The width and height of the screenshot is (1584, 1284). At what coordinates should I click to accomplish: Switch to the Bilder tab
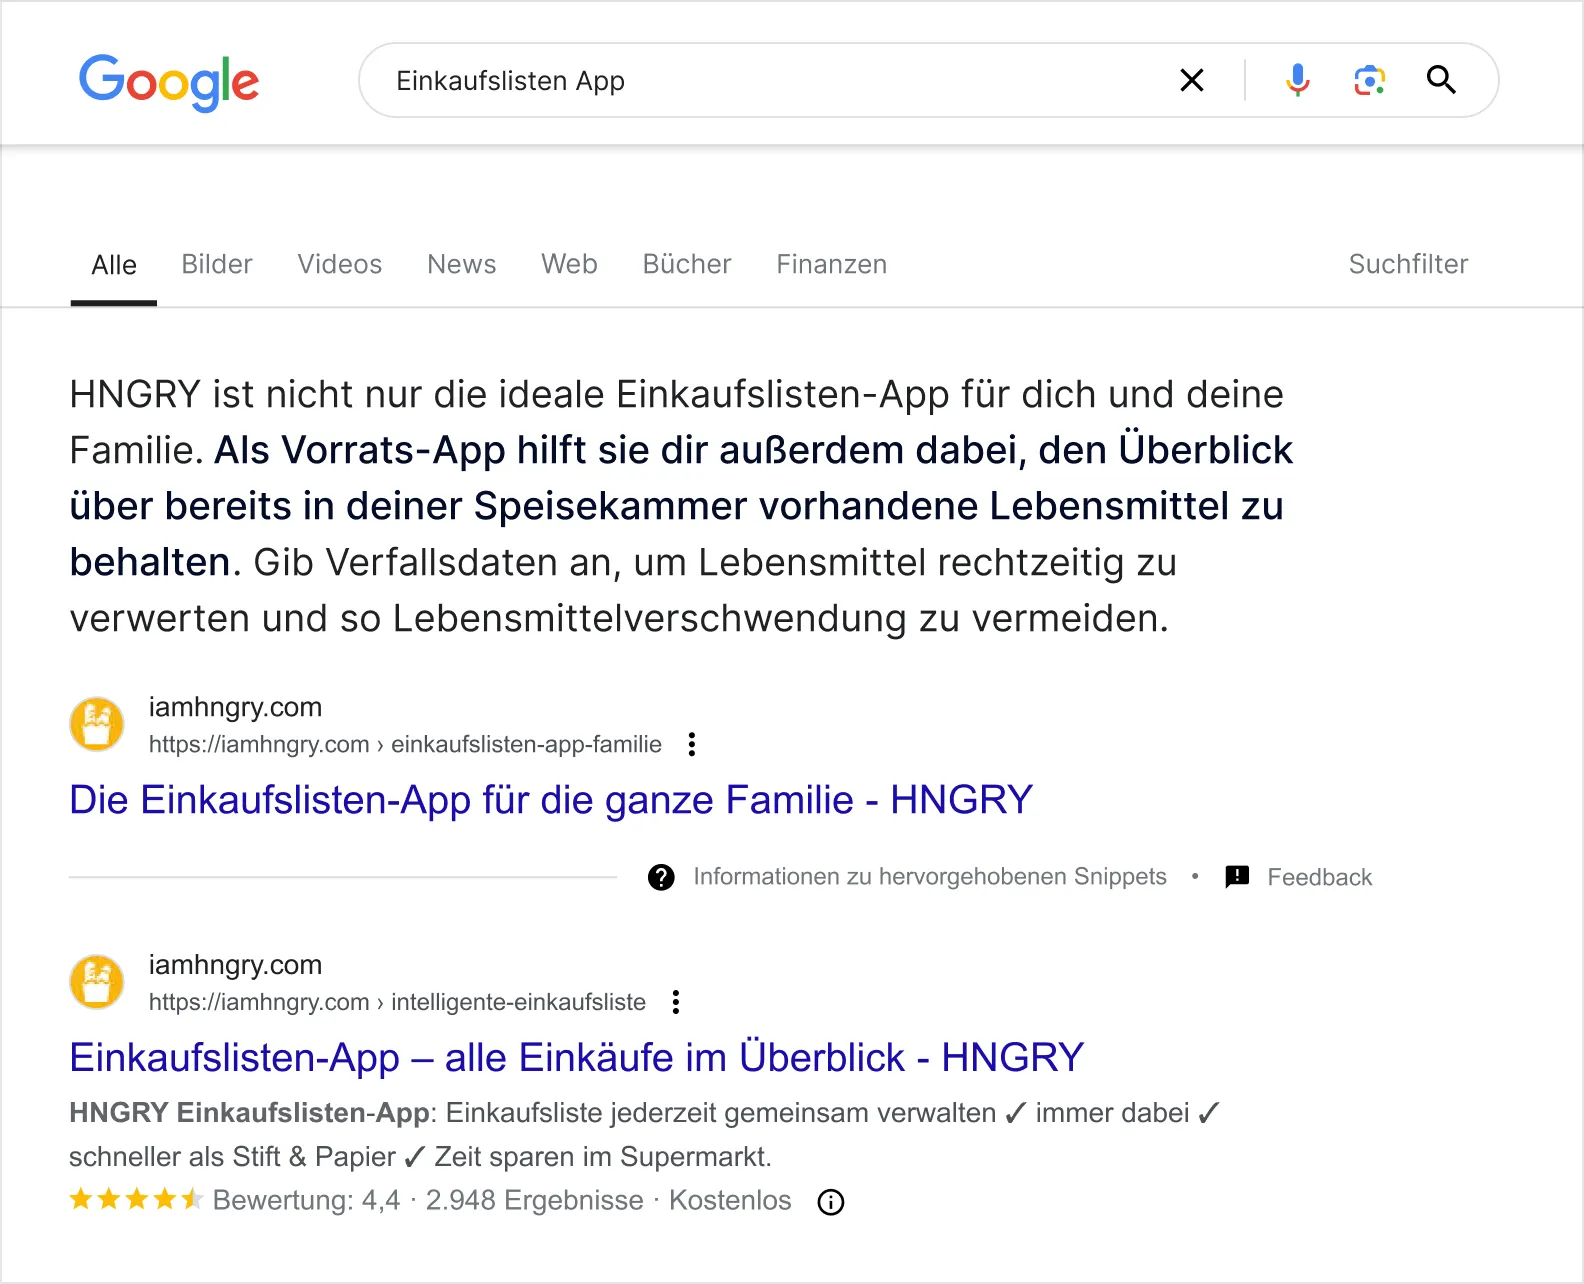(217, 264)
